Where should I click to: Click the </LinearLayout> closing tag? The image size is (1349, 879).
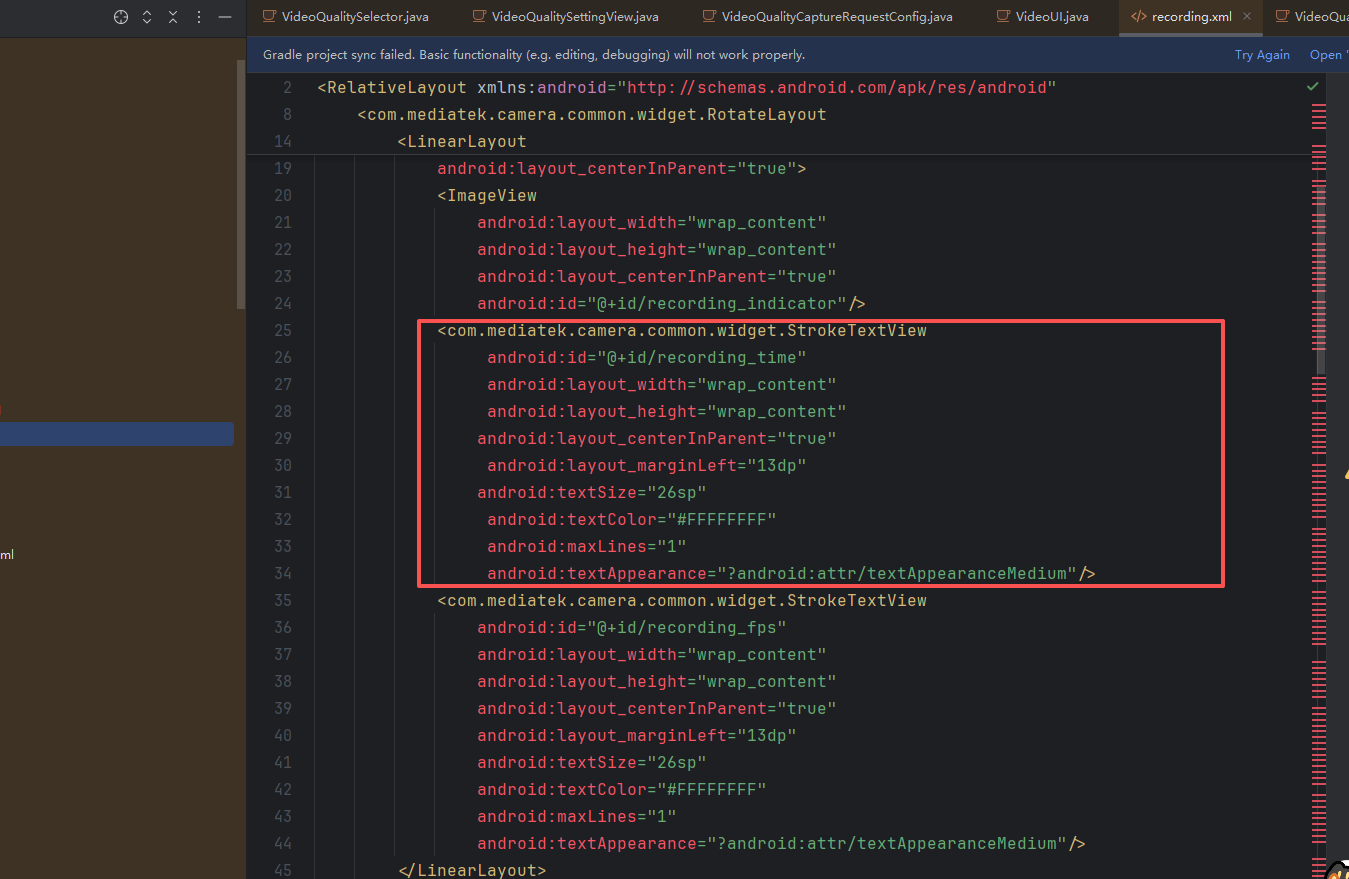(472, 871)
